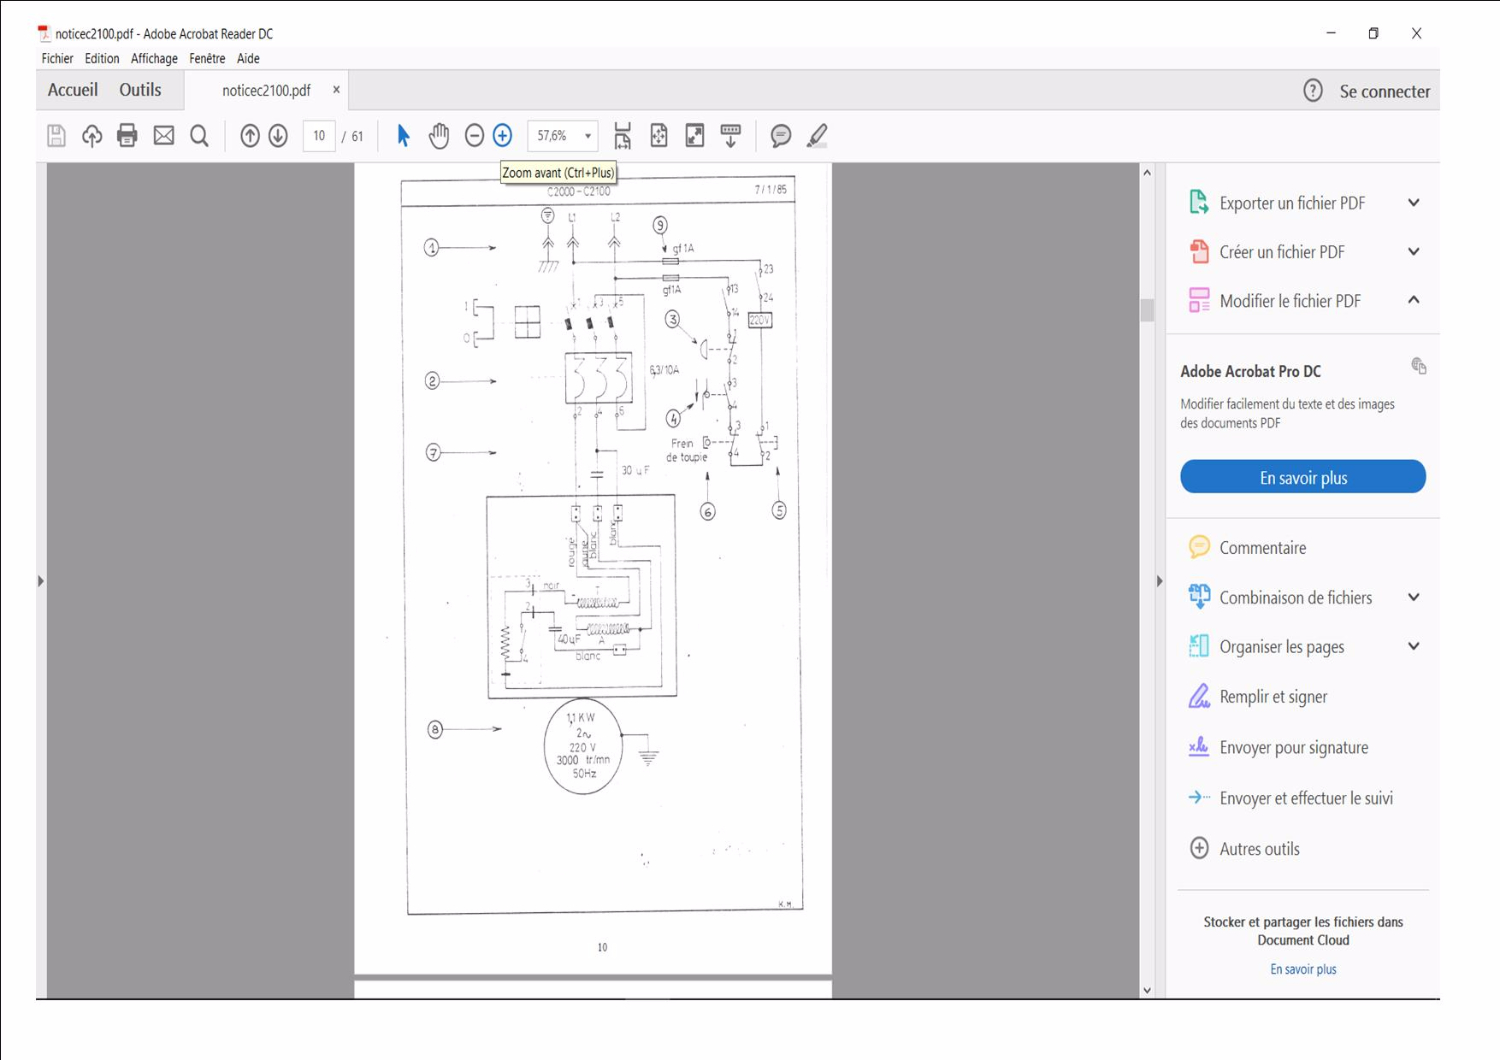Open the Find text magnifier tool

[x=200, y=136]
